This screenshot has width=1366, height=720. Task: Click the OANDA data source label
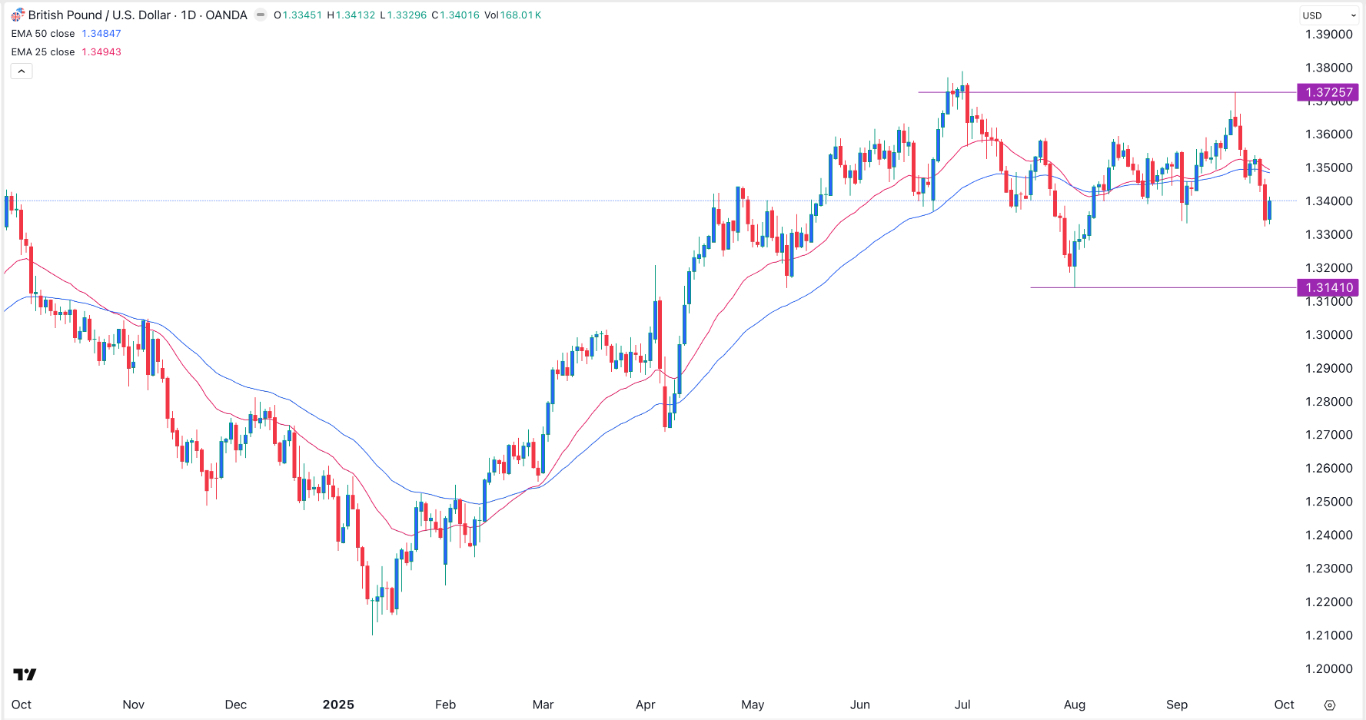click(230, 15)
